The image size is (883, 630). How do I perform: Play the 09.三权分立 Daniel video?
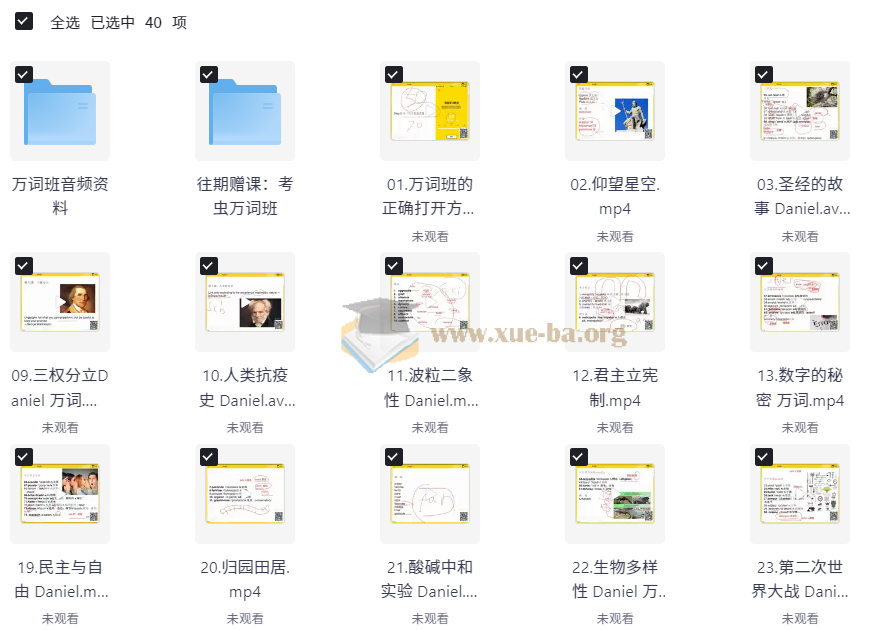(x=60, y=303)
